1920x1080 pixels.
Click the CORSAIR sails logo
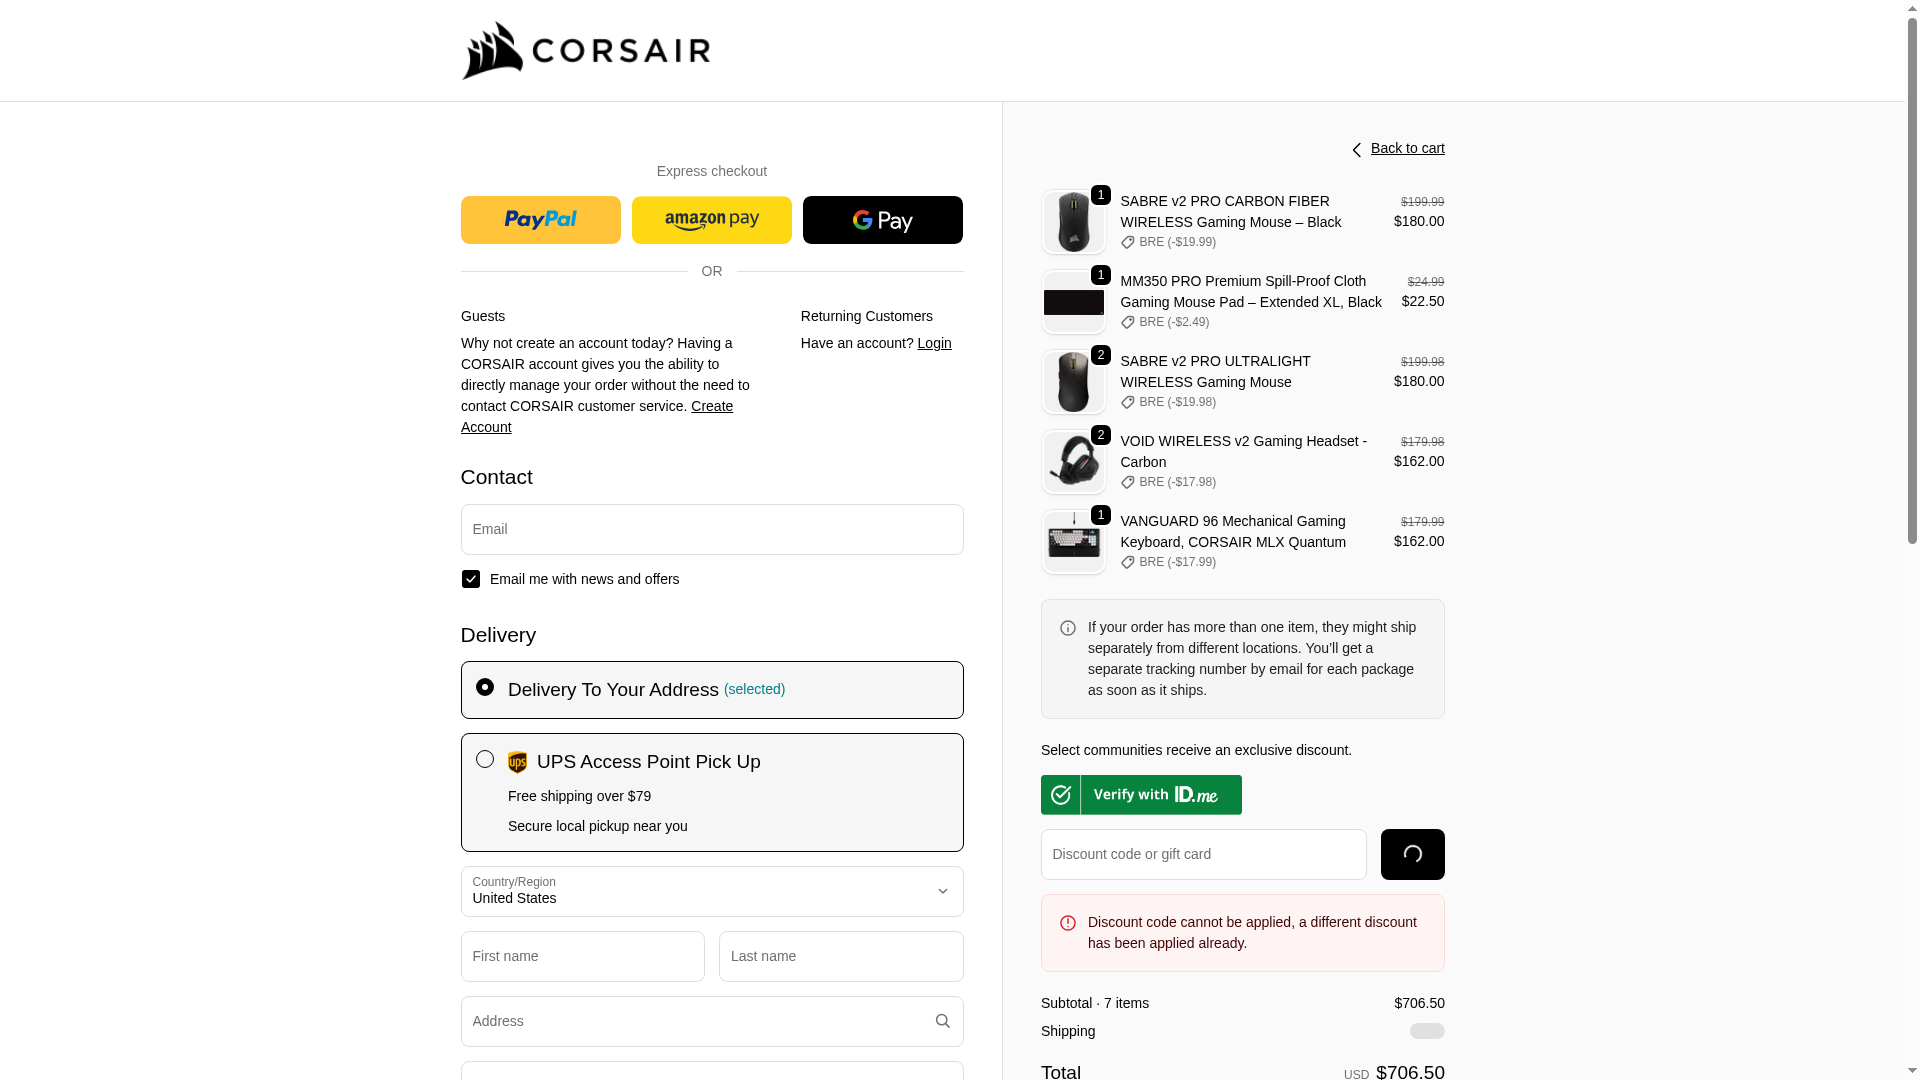coord(492,51)
